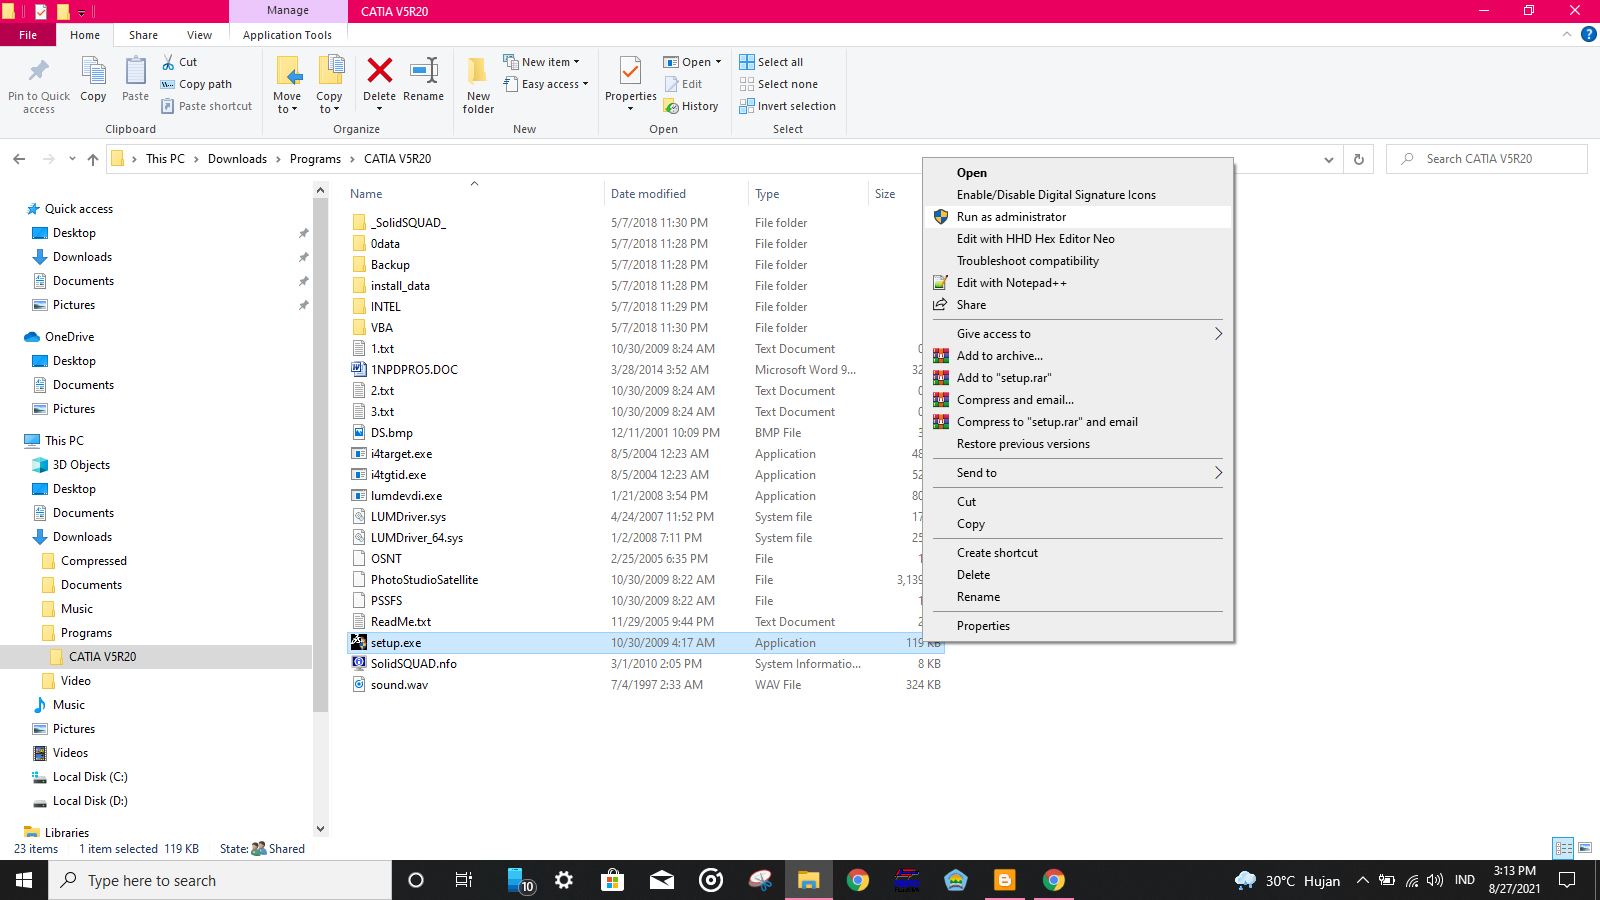
Task: Expand Give access to submenu
Action: click(1078, 334)
